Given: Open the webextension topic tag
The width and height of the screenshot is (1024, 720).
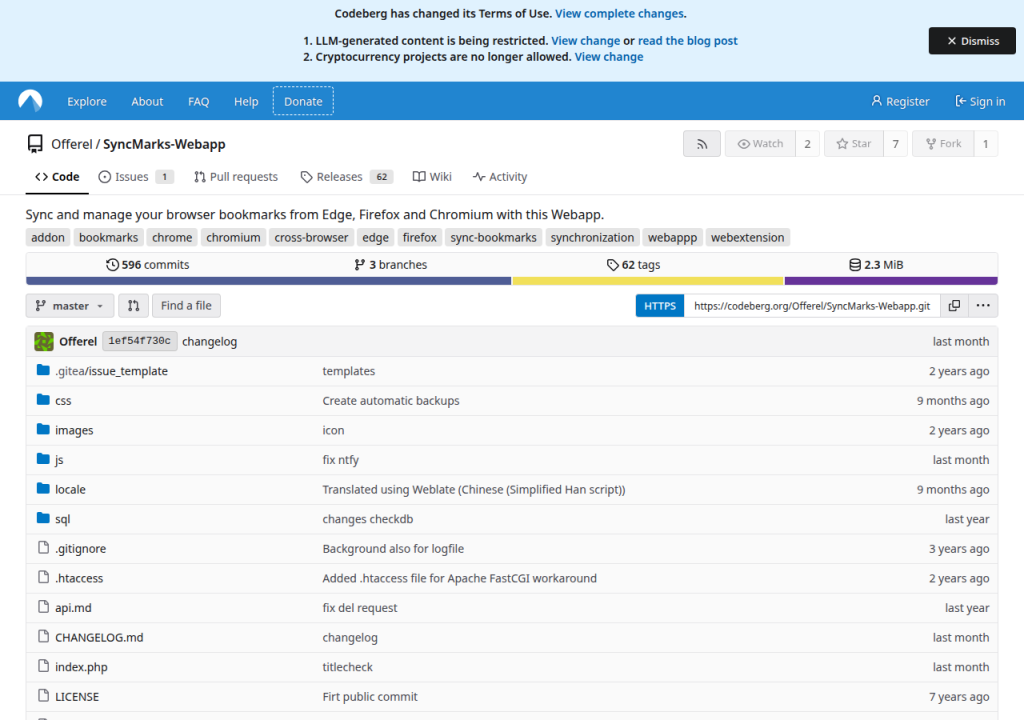Looking at the screenshot, I should coord(747,237).
